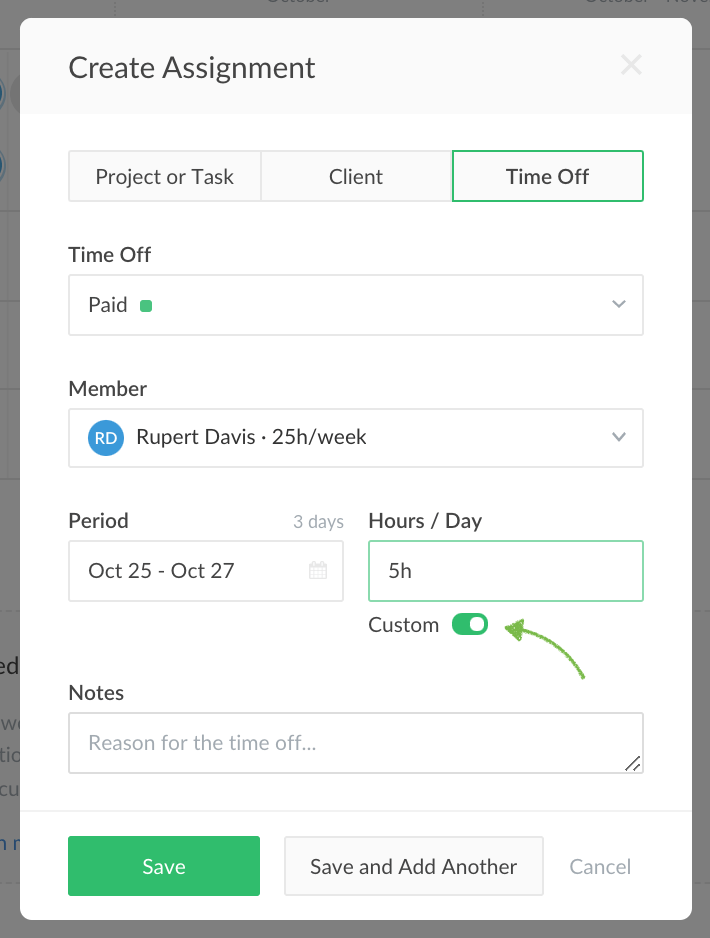Cancel the assignment creation
The height and width of the screenshot is (938, 710).
600,866
